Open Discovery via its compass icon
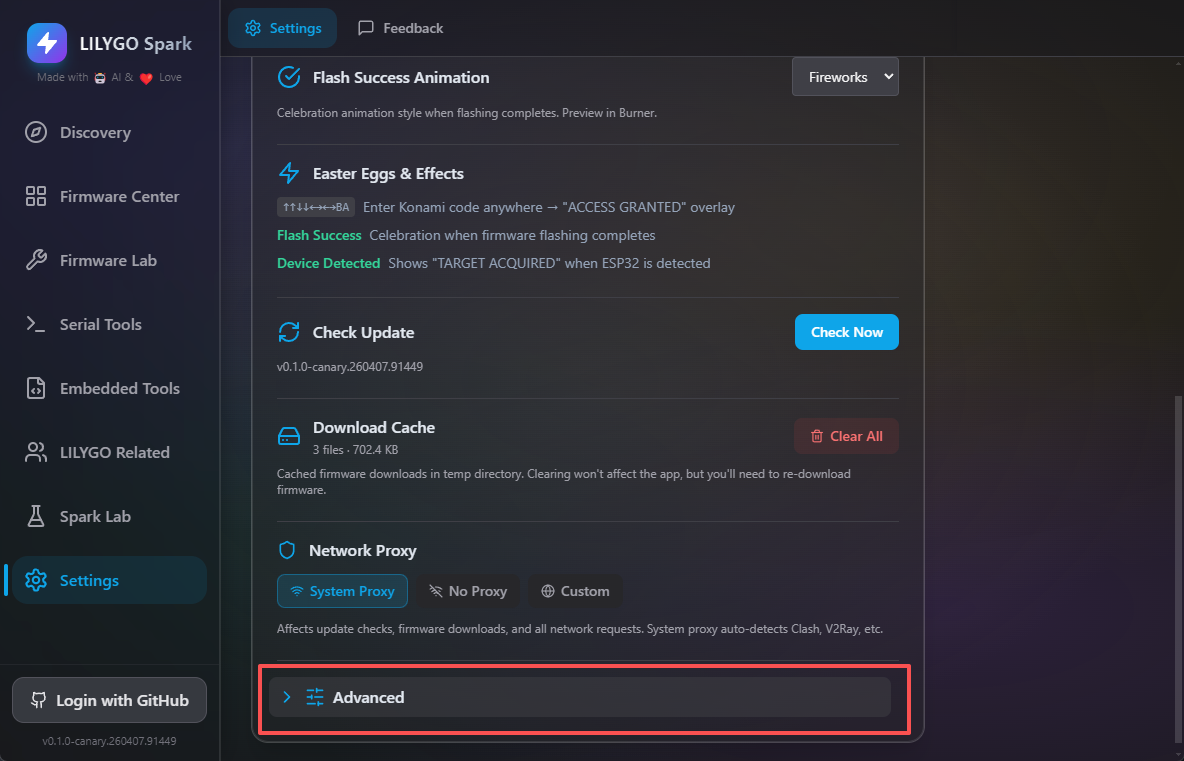Screen dimensions: 1184x761 pos(36,133)
